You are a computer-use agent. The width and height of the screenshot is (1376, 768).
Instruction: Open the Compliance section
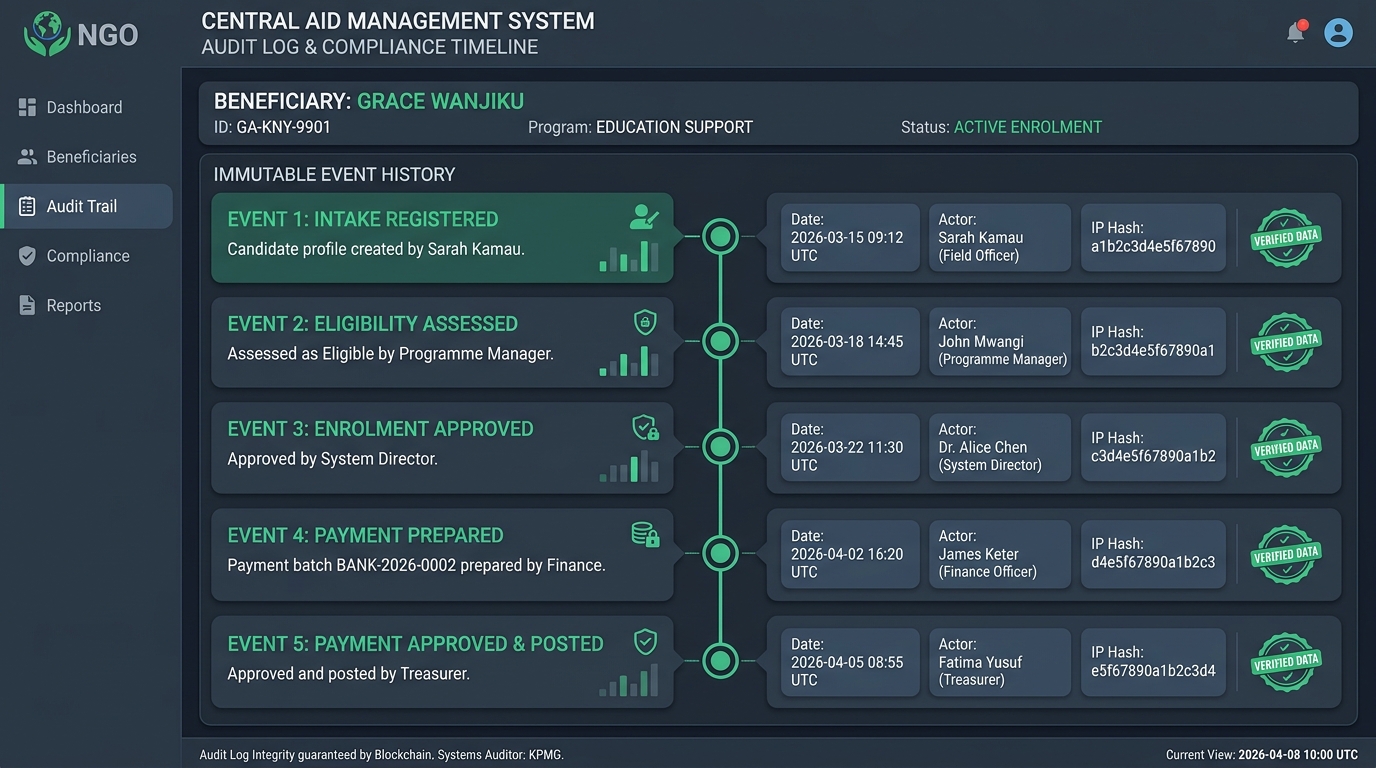[x=87, y=256]
